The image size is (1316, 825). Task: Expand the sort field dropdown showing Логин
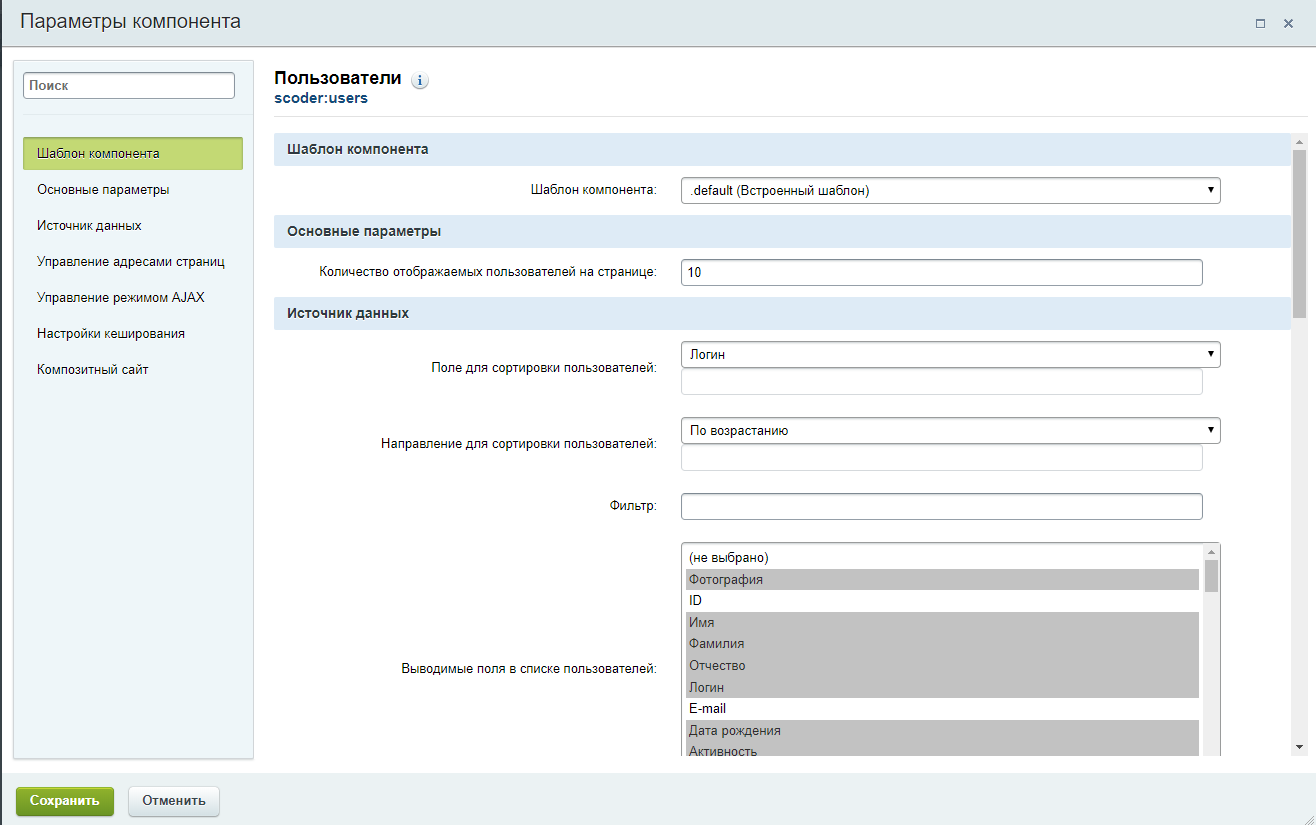point(949,354)
